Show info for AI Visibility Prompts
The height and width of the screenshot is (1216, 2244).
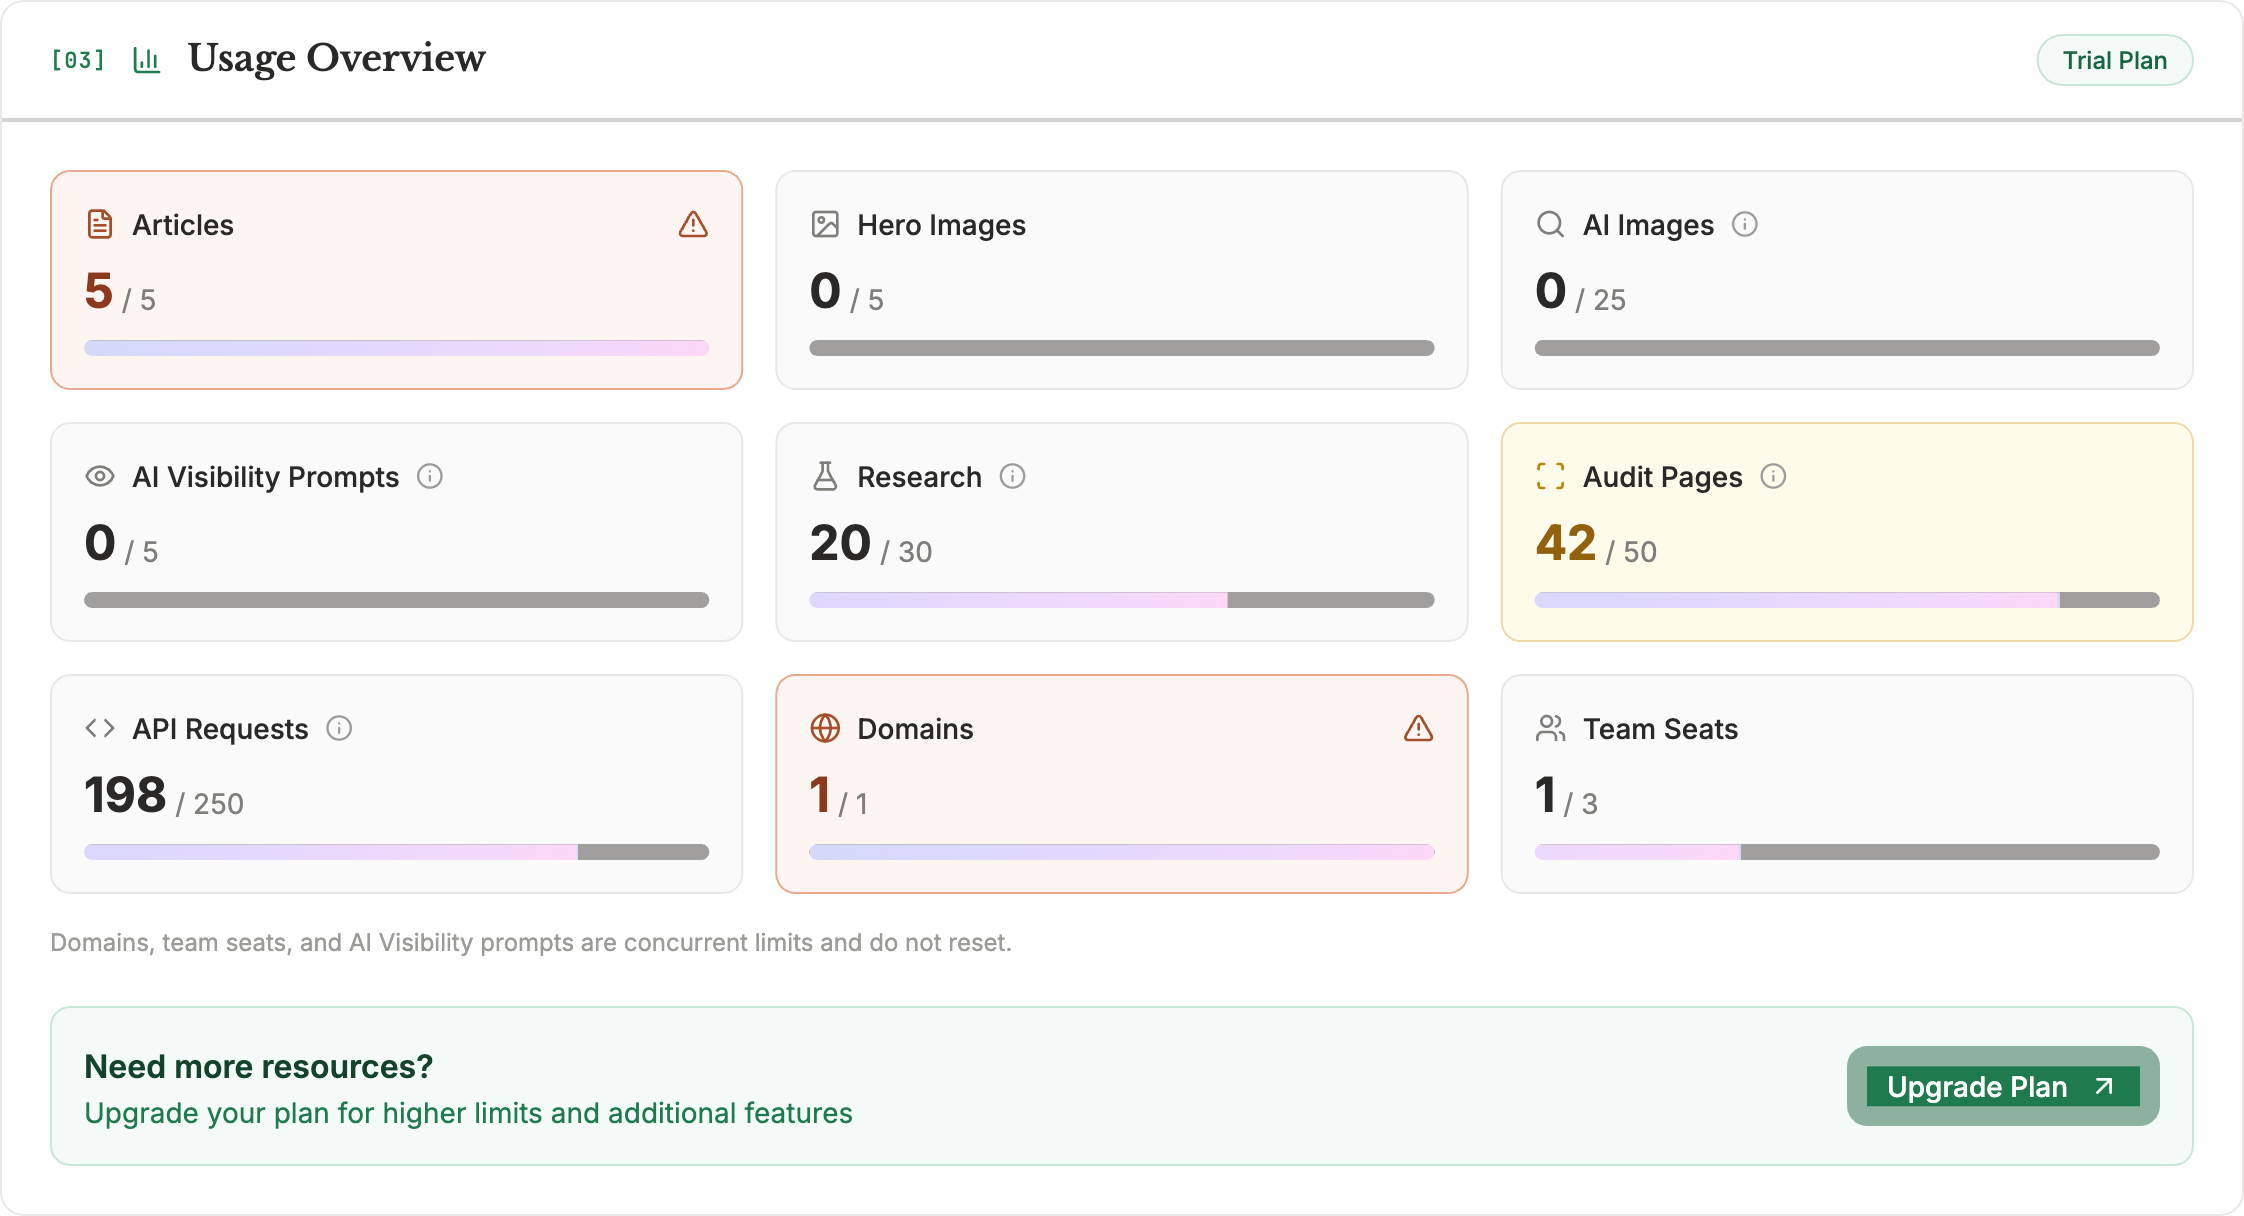click(430, 476)
